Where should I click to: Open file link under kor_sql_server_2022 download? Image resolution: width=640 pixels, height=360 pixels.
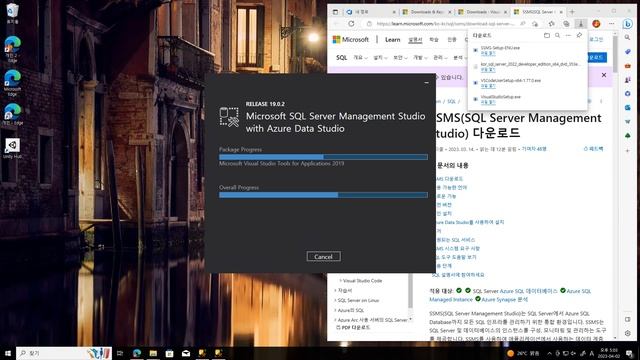(488, 69)
